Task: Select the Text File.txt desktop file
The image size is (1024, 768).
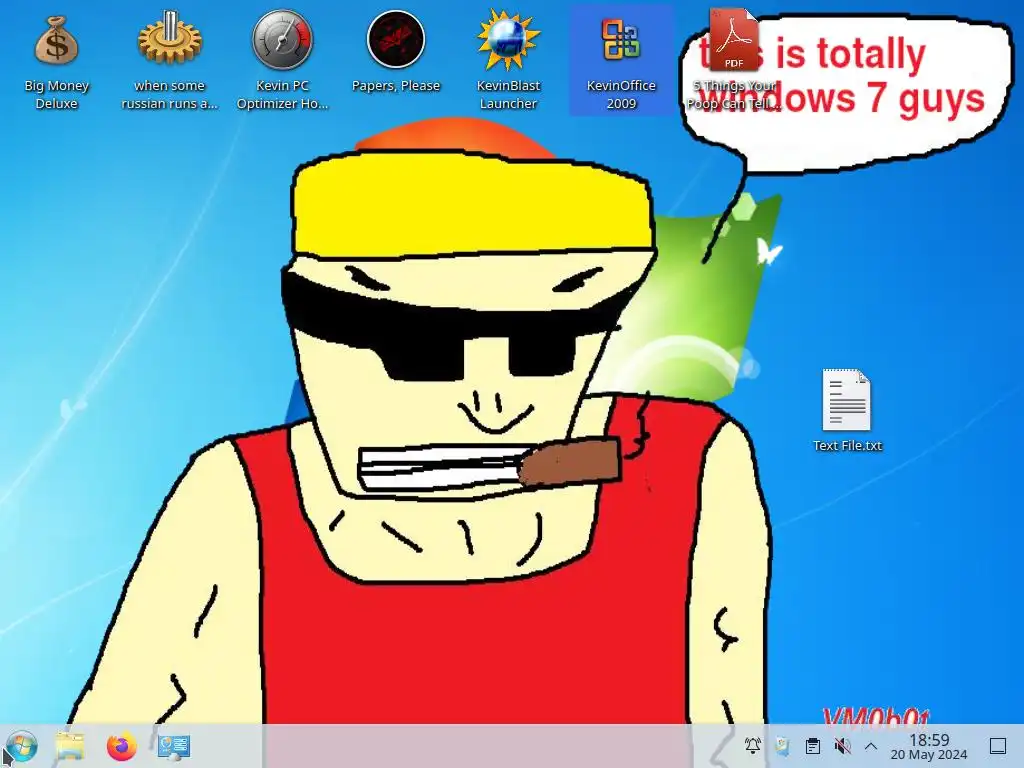Action: coord(847,410)
